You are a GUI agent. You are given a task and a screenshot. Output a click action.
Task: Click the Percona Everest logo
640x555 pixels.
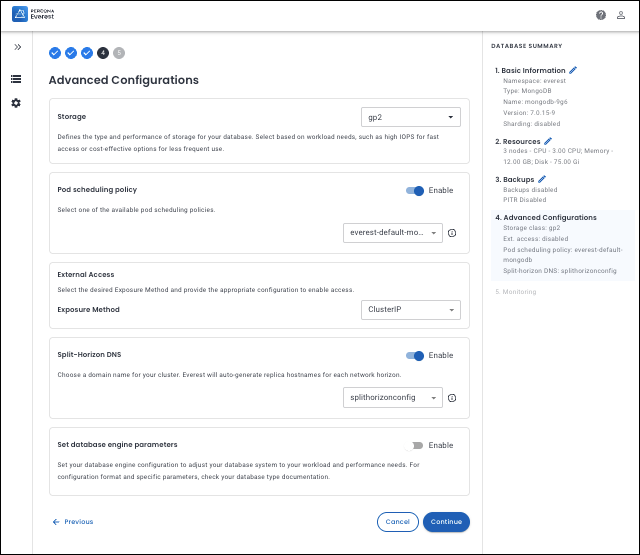(36, 14)
